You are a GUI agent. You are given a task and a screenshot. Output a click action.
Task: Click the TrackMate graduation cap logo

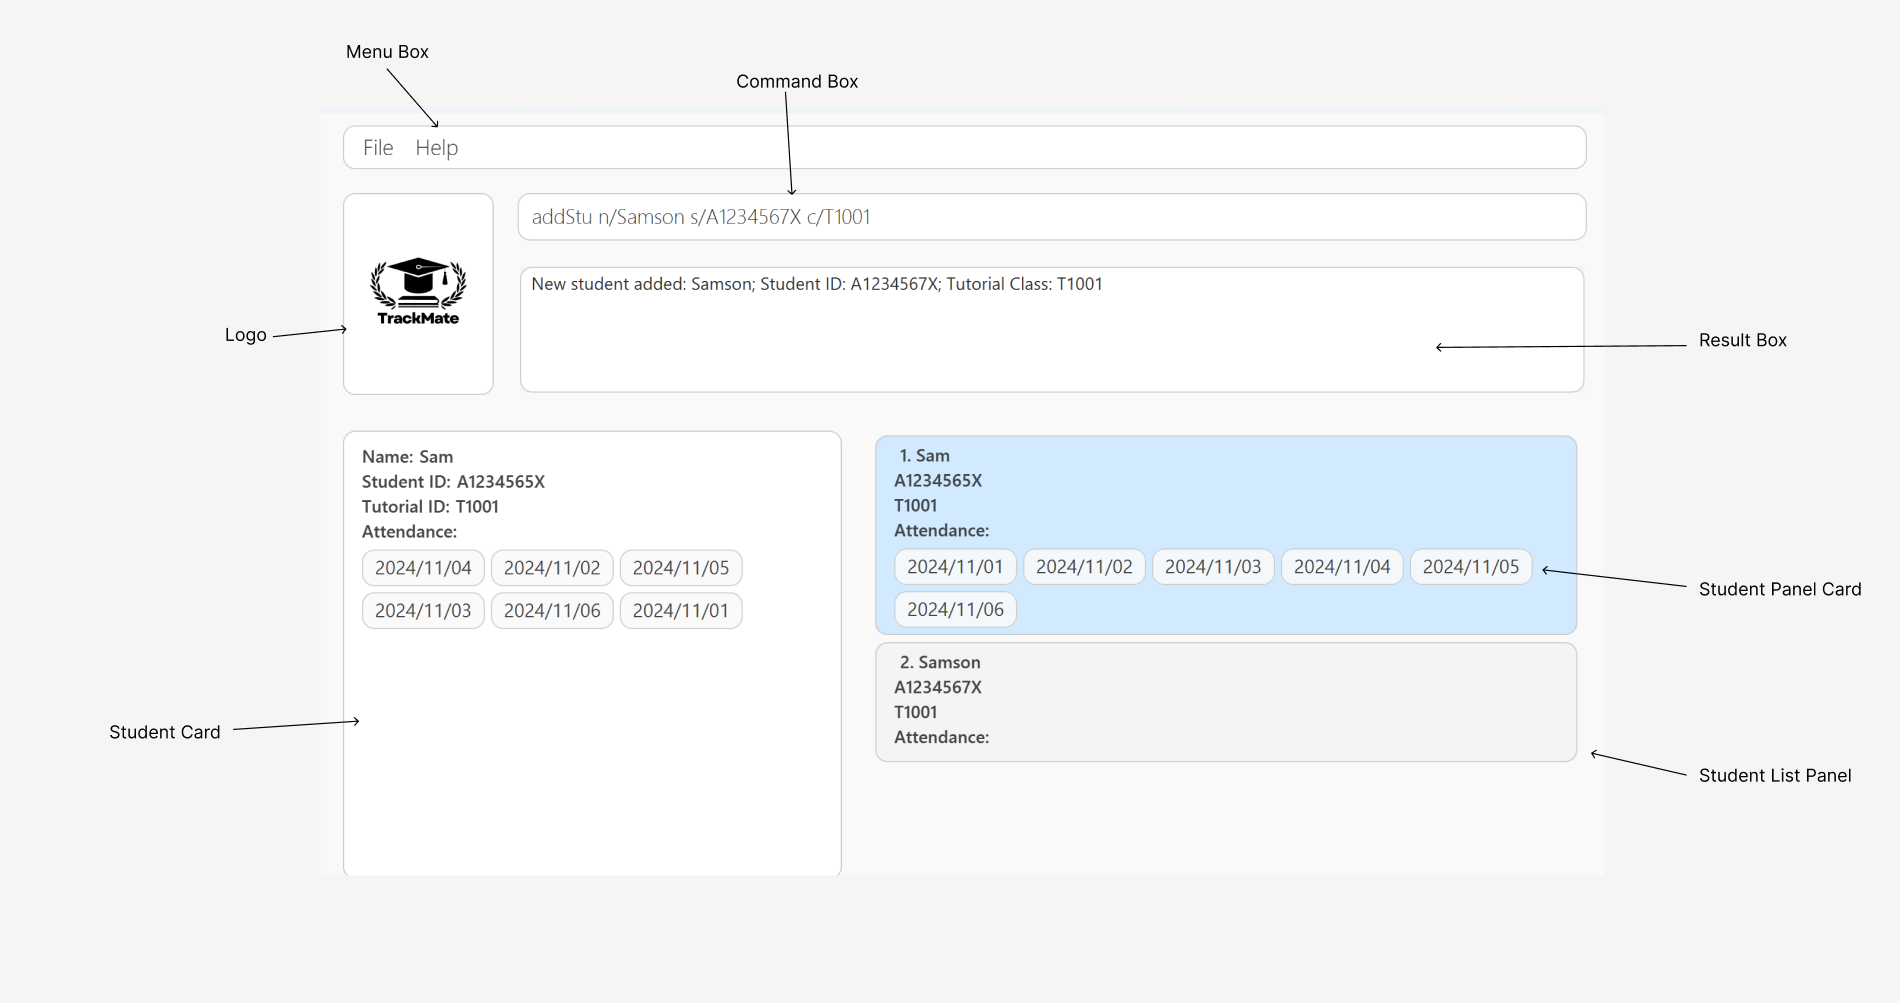point(418,292)
